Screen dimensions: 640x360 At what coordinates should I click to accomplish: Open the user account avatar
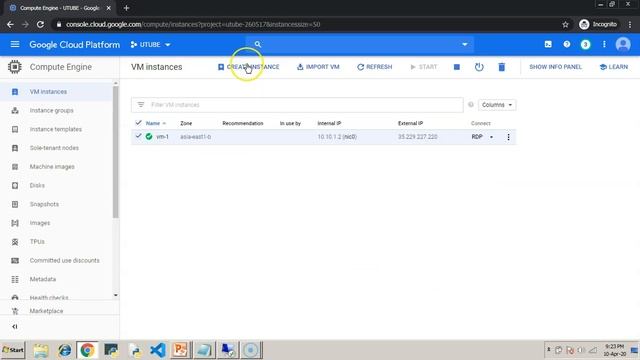coord(623,44)
